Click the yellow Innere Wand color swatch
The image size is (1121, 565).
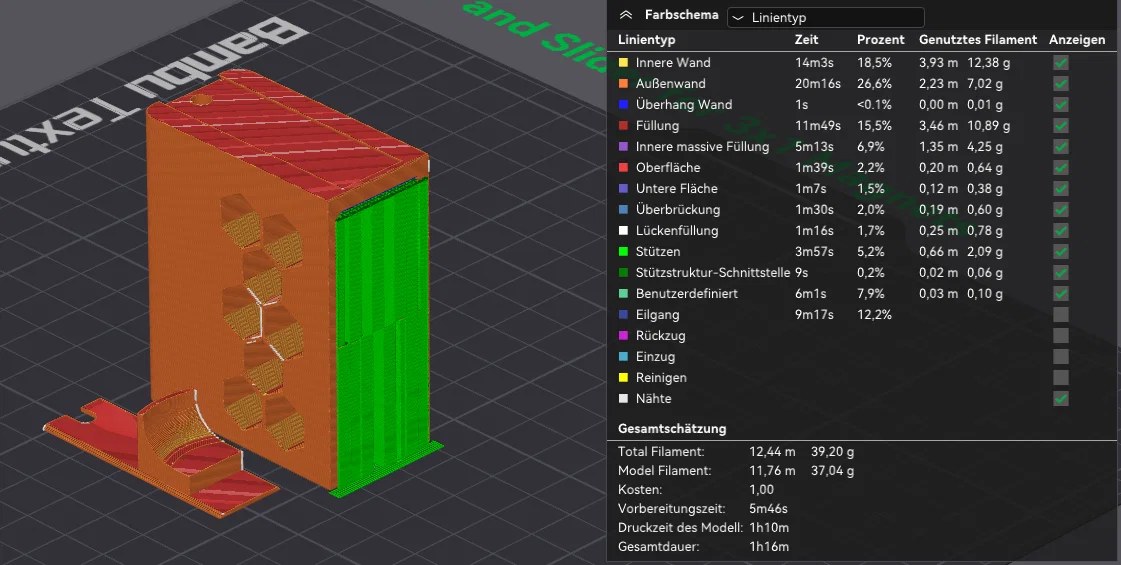[x=623, y=63]
